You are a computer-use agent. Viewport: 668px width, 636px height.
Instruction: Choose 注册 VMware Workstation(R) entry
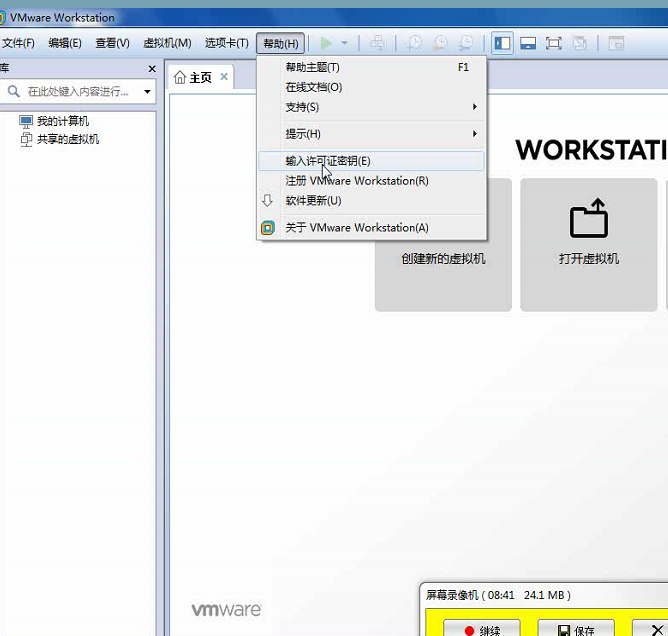coord(371,181)
